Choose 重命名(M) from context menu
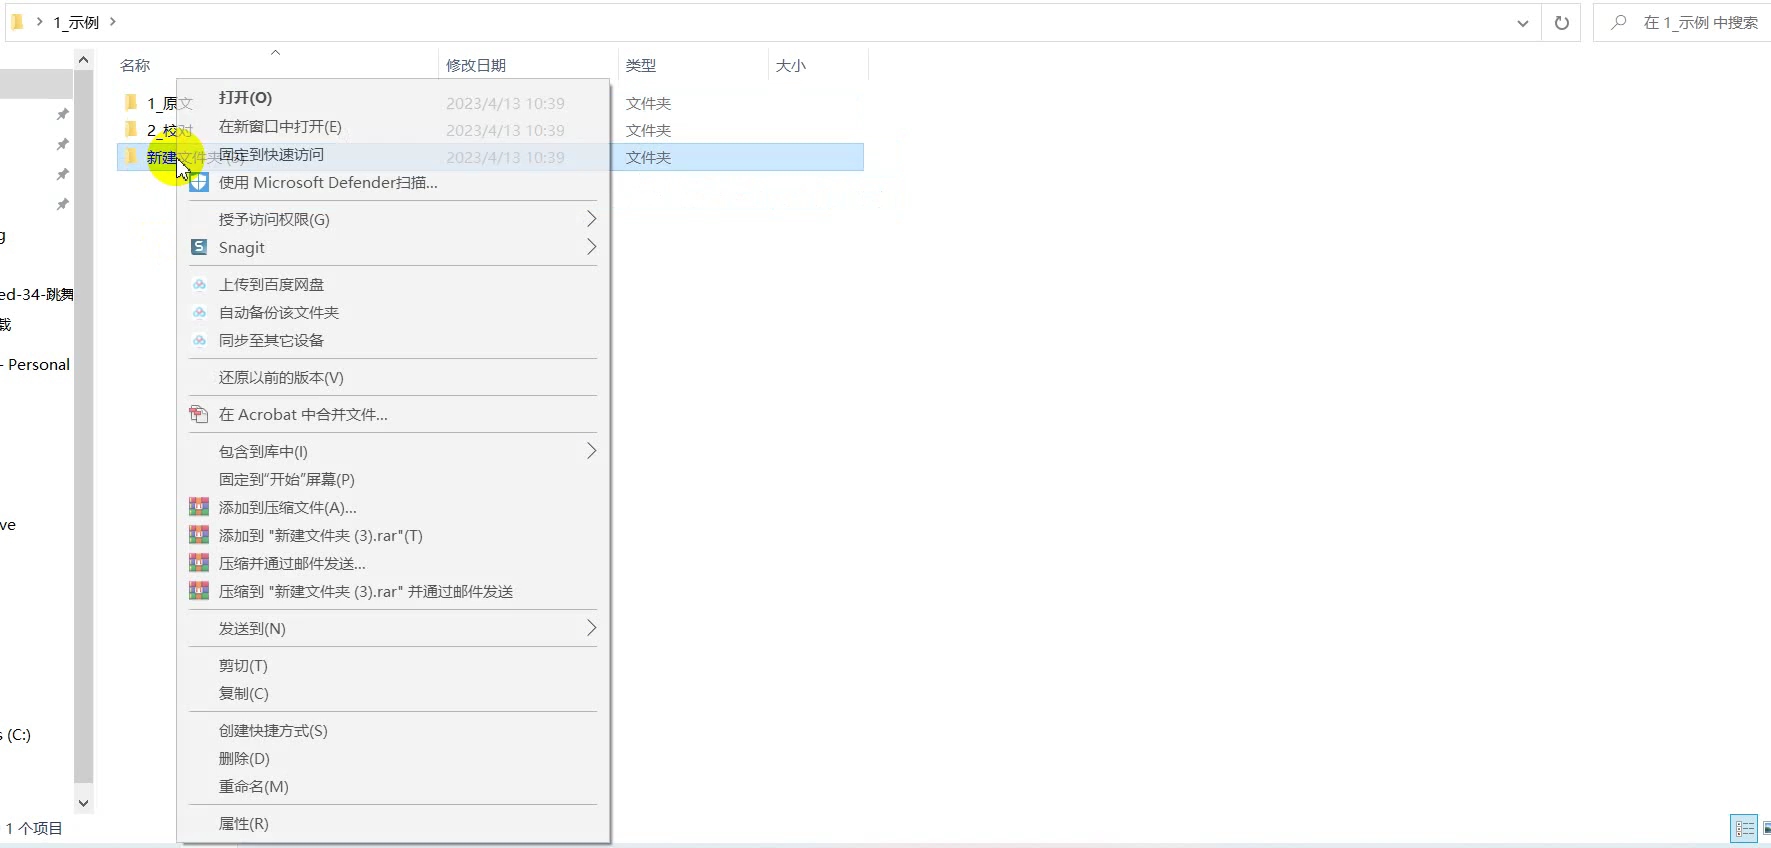 393,787
